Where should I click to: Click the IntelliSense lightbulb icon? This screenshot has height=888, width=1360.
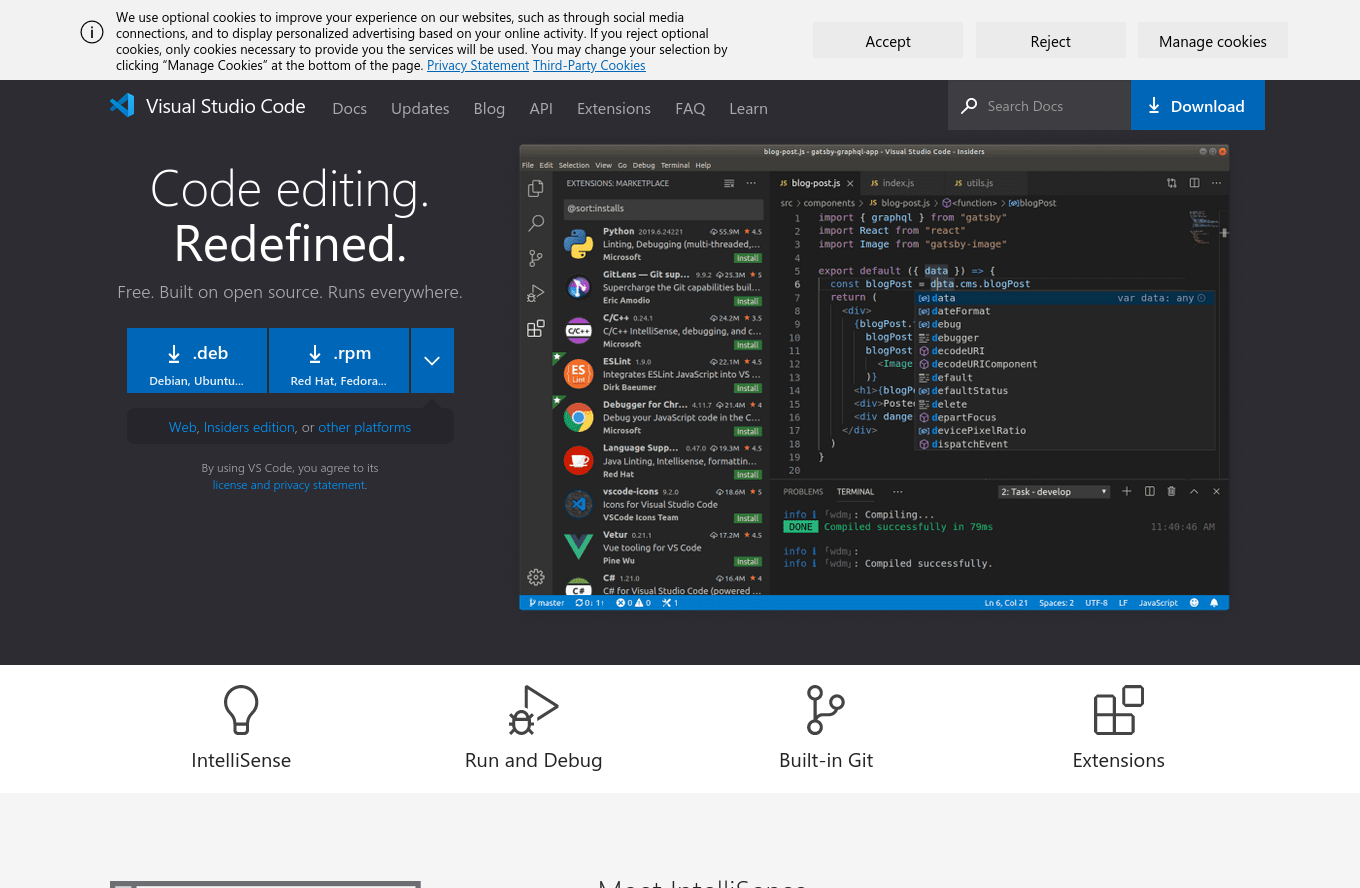click(241, 710)
